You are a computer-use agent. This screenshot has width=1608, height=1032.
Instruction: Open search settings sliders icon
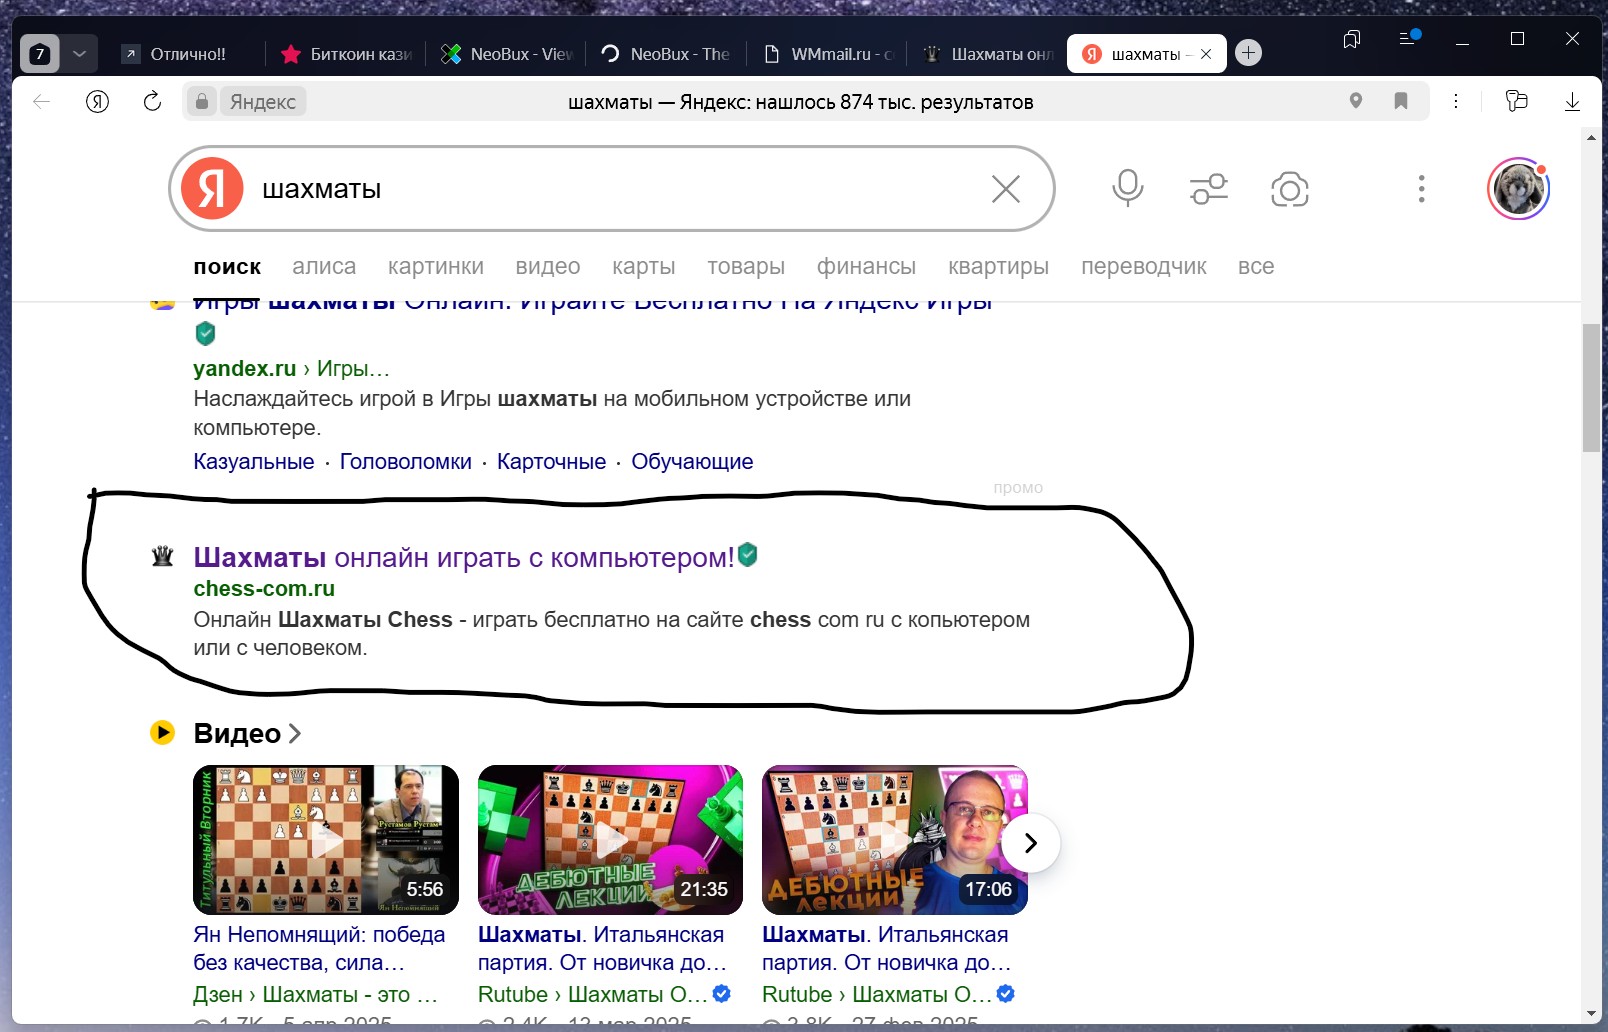[x=1209, y=188]
